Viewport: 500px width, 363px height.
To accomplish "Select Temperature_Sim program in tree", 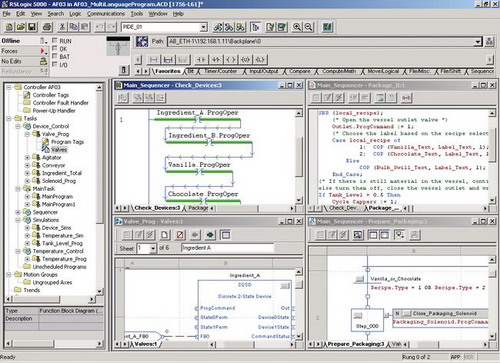I will click(x=63, y=236).
